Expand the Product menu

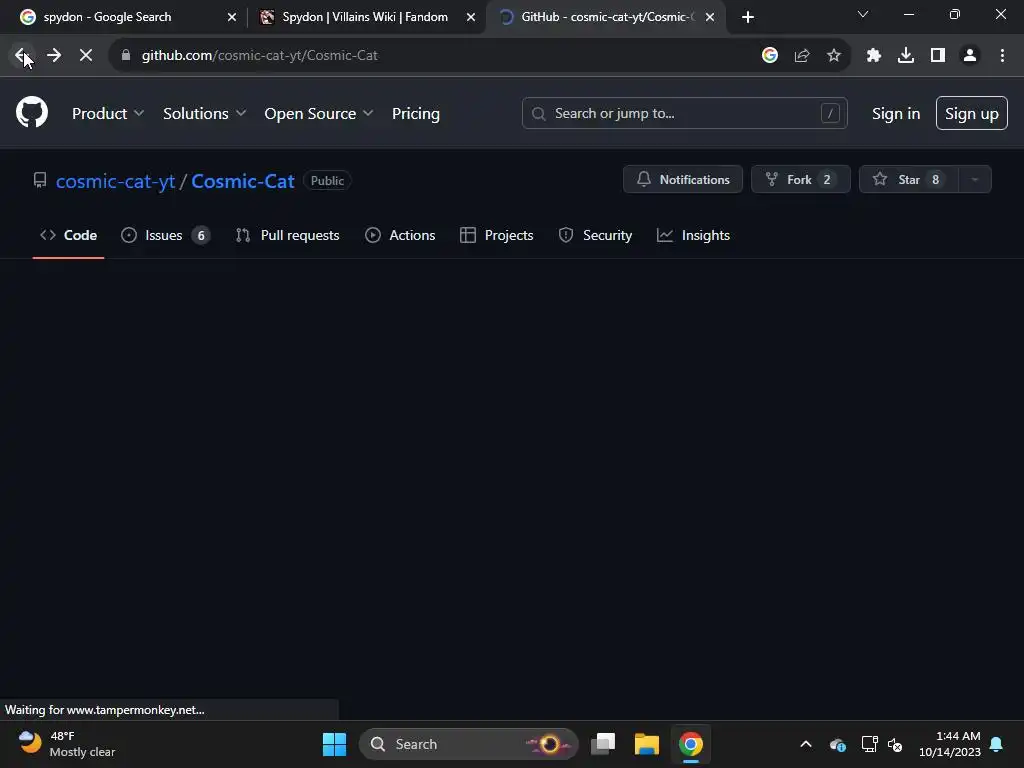click(108, 114)
